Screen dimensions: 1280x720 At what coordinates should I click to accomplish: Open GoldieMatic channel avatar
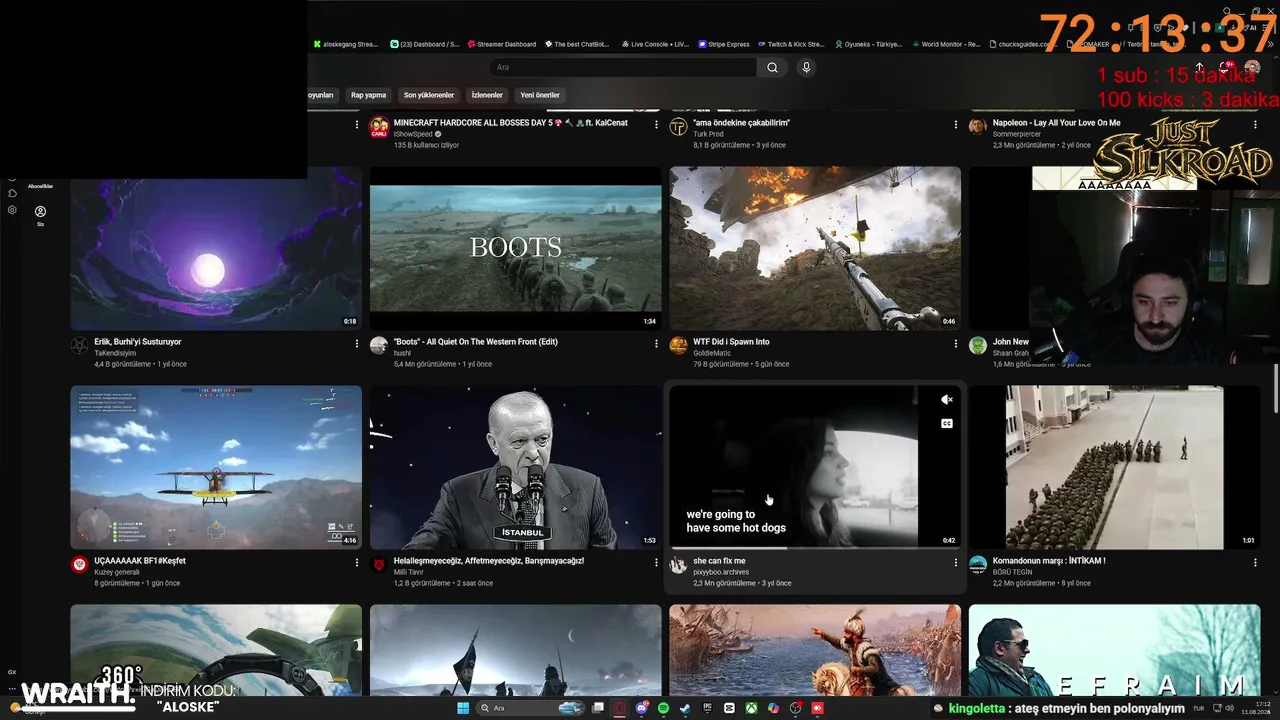(678, 345)
